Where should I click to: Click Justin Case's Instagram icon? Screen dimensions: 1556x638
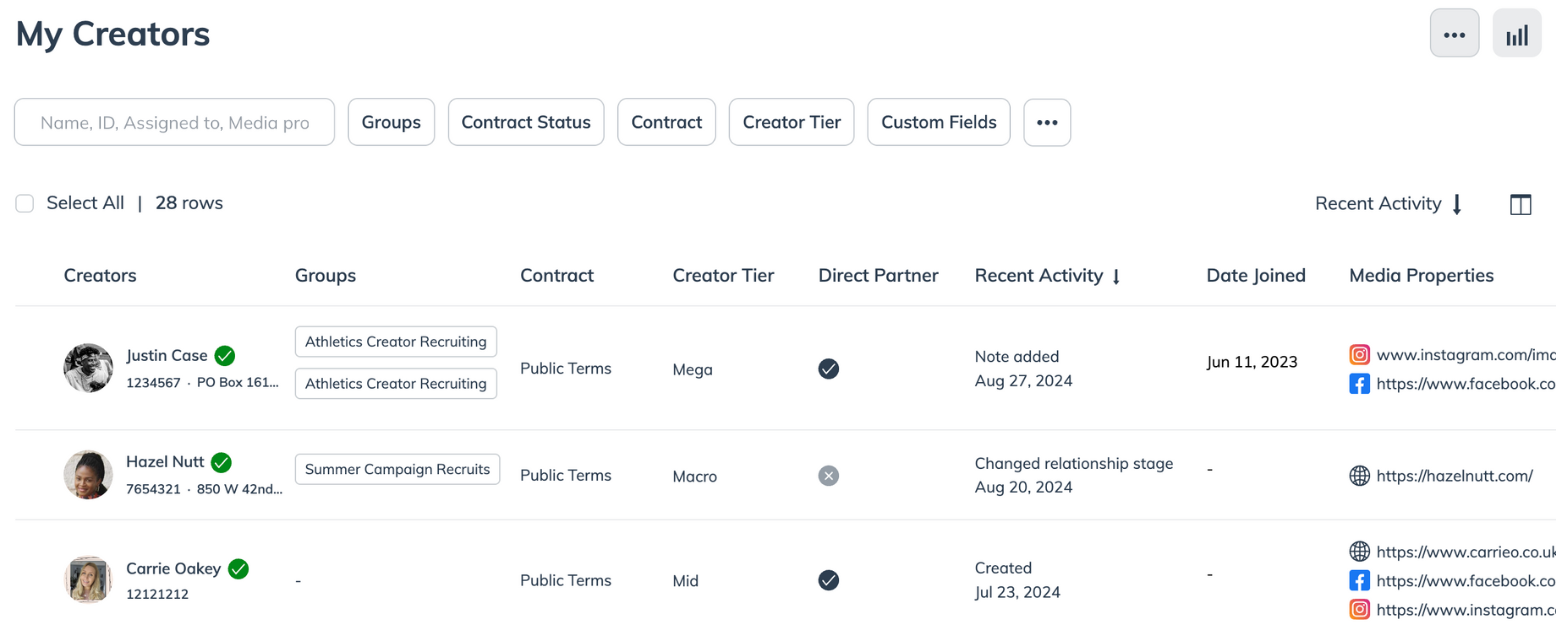(1359, 354)
